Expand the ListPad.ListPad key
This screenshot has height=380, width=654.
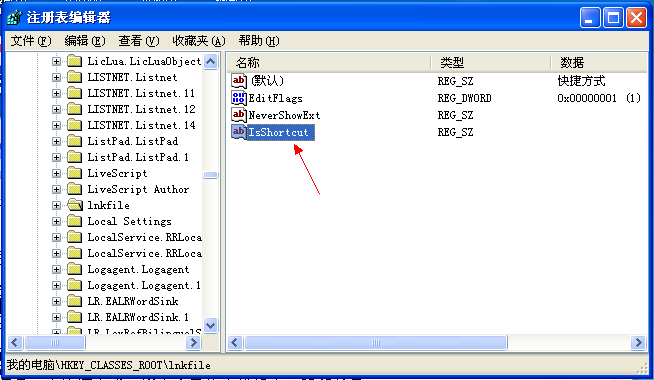56,141
